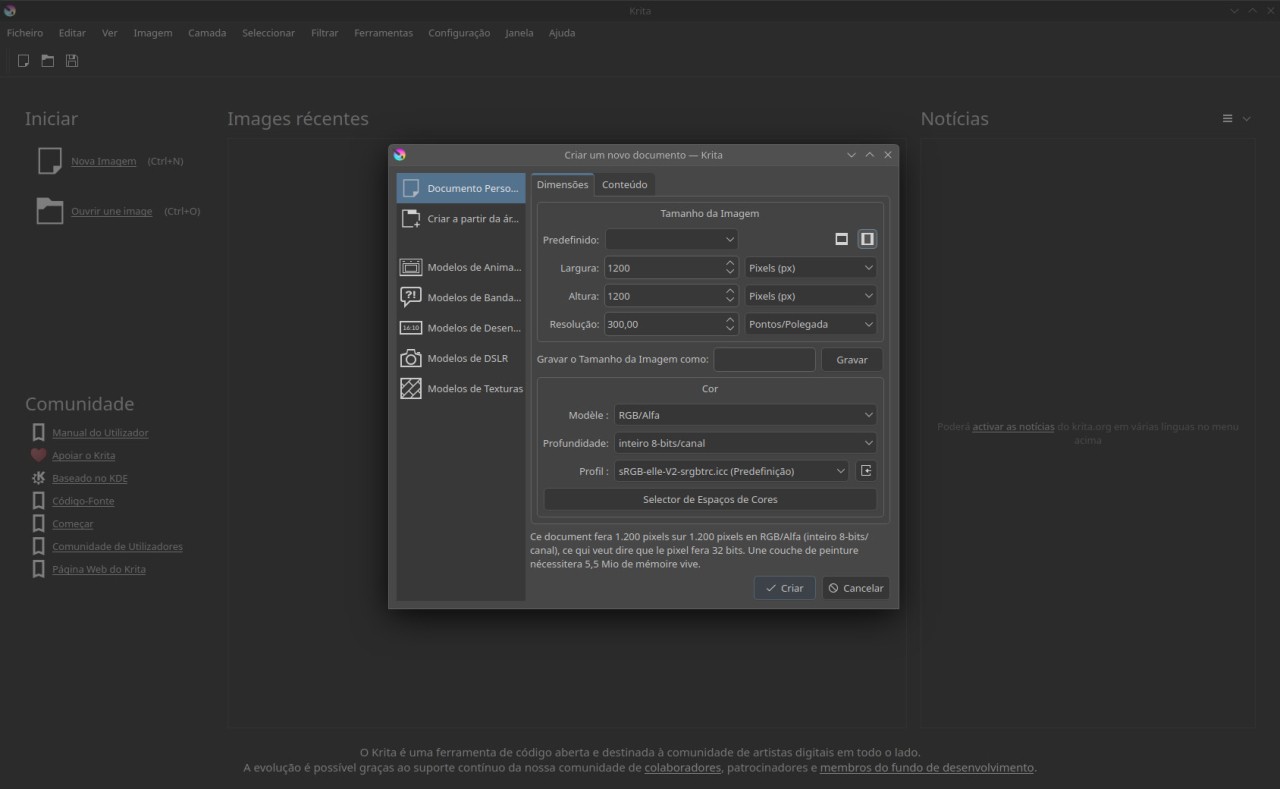This screenshot has height=789, width=1280.
Task: Set landscape orientation
Action: click(x=842, y=239)
